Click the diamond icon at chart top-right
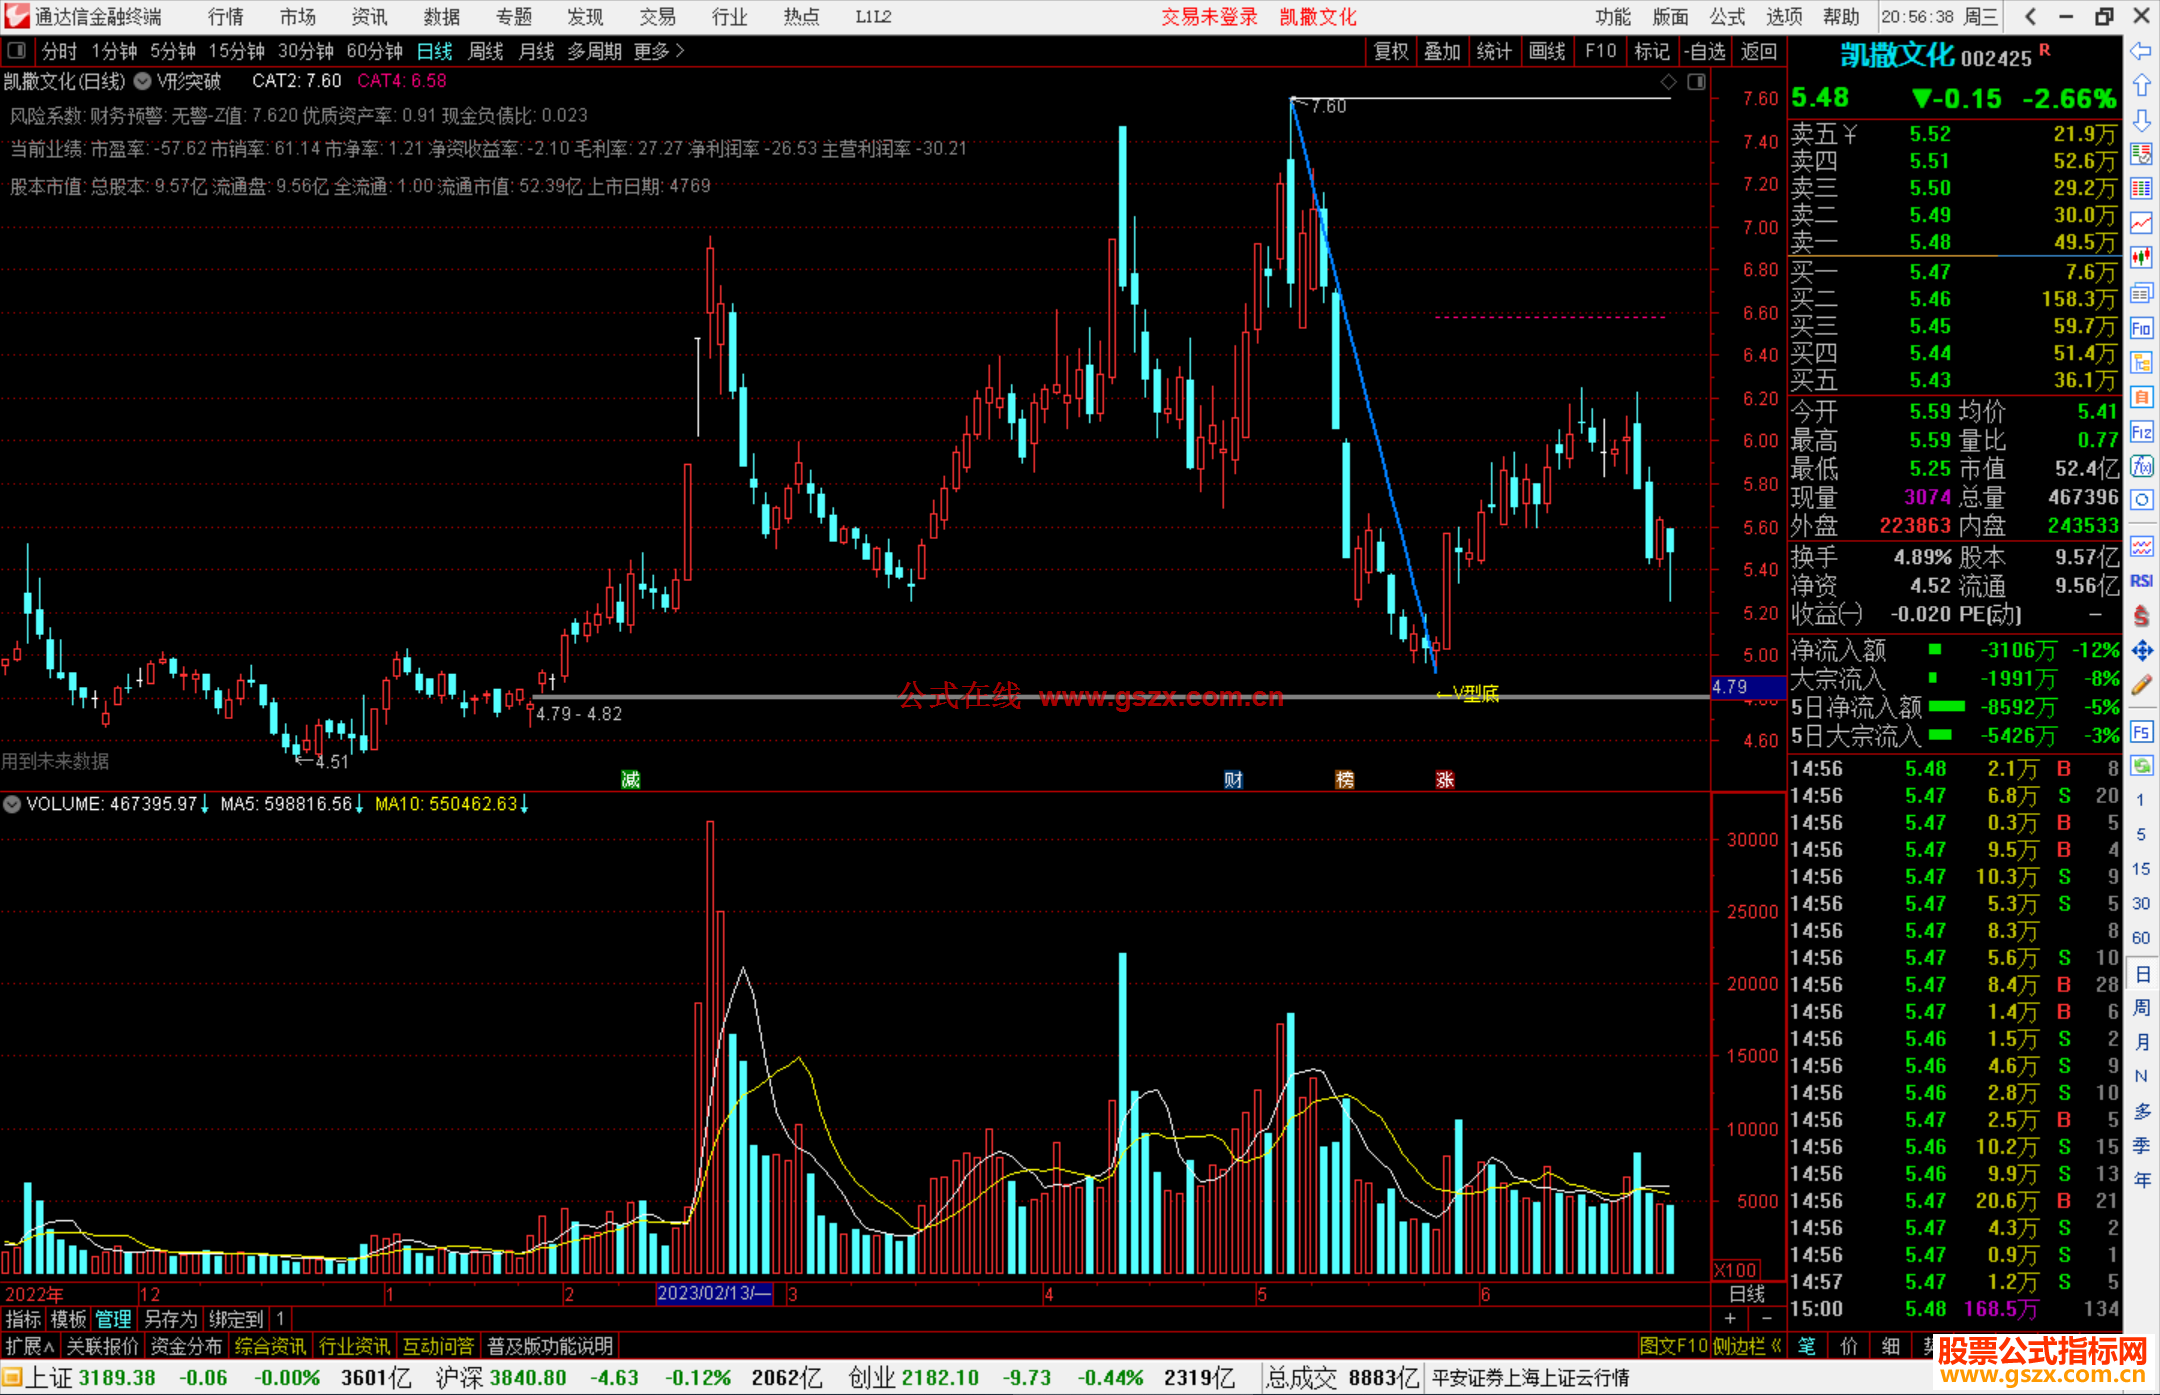 pos(1668,82)
